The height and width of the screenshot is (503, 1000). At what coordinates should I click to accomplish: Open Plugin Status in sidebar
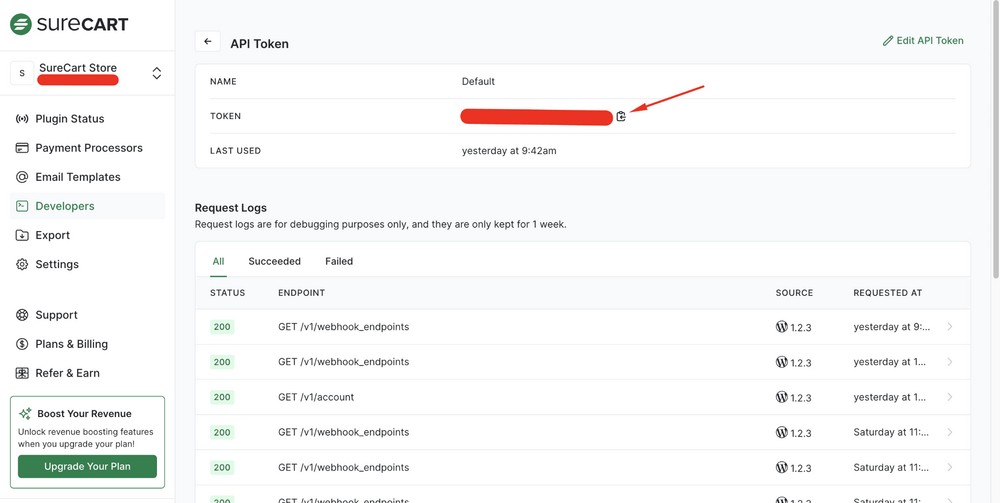(x=70, y=119)
